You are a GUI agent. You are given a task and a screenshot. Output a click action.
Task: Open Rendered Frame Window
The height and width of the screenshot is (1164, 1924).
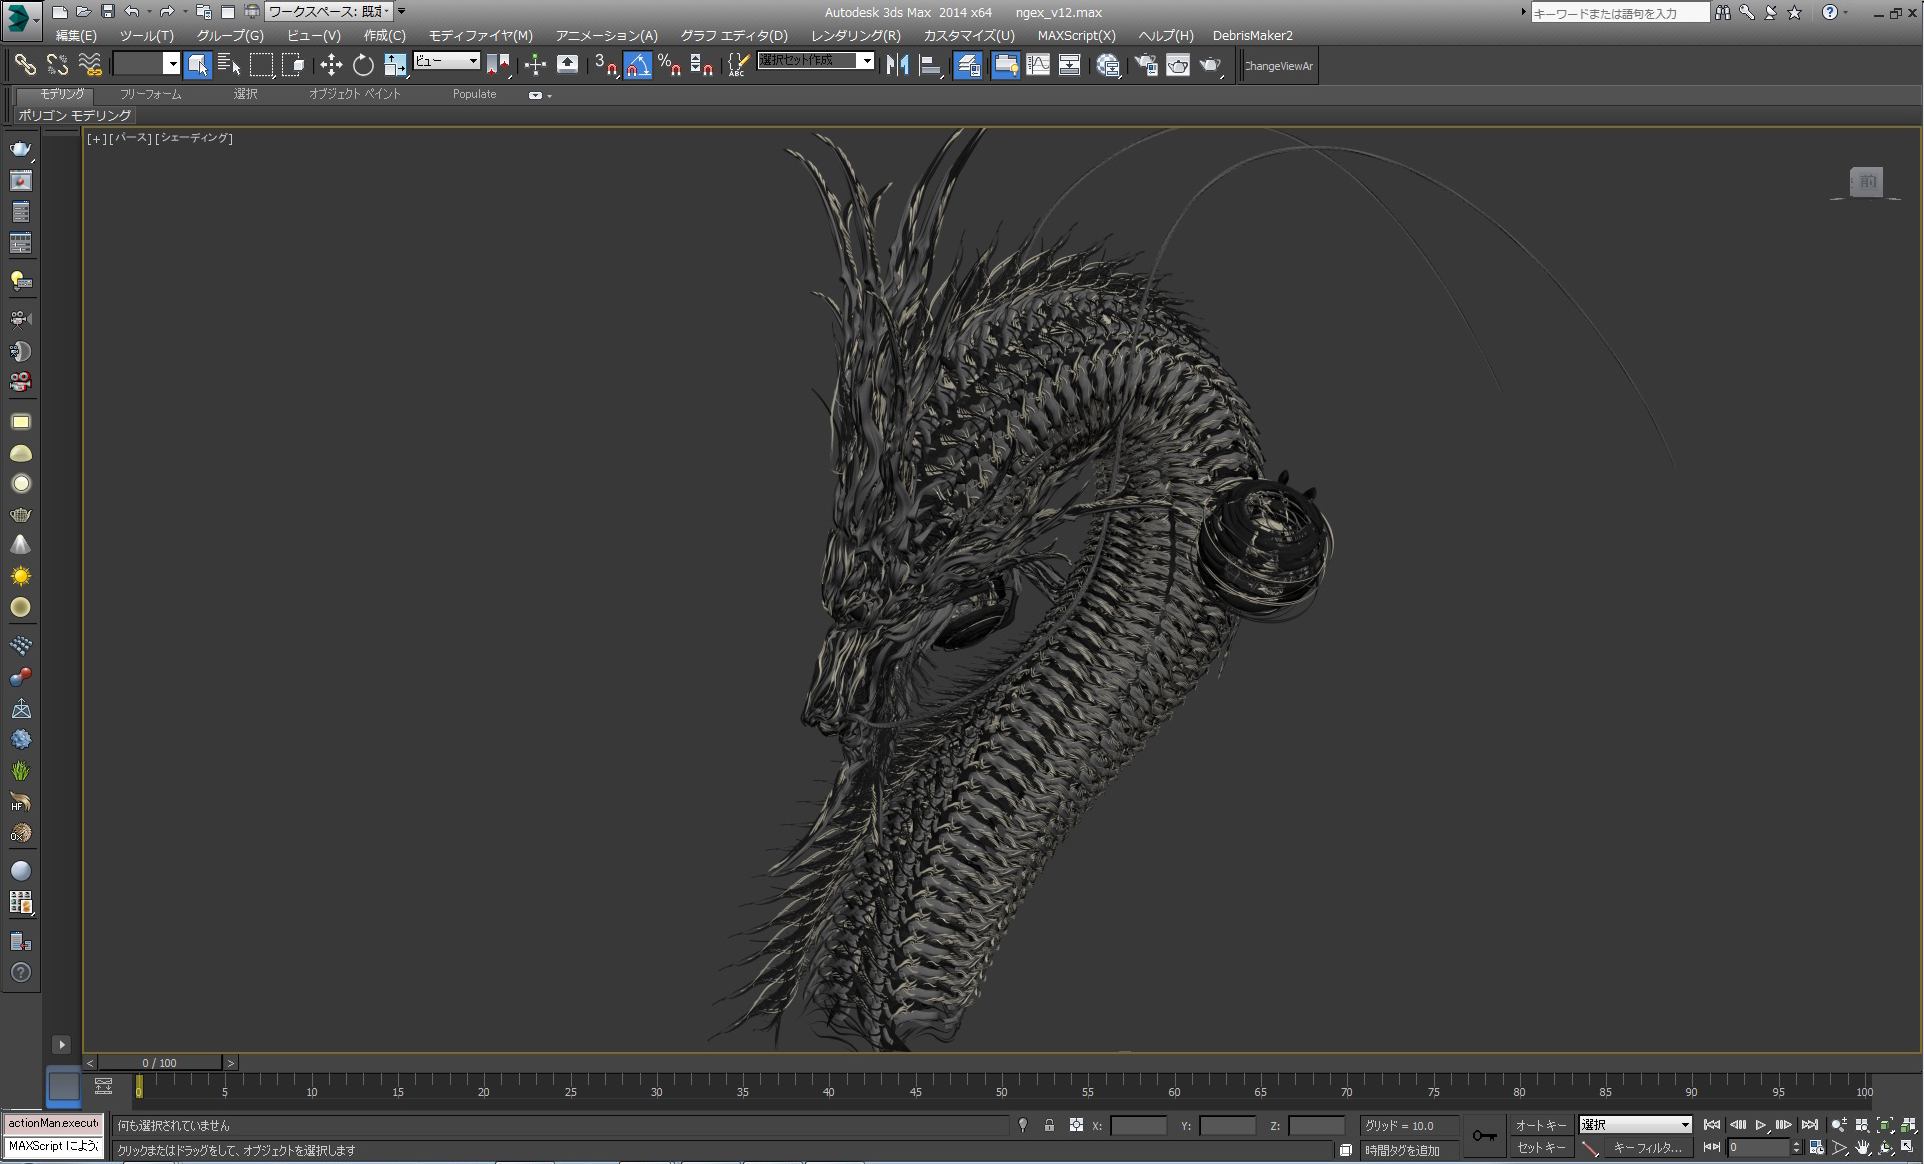point(1178,65)
